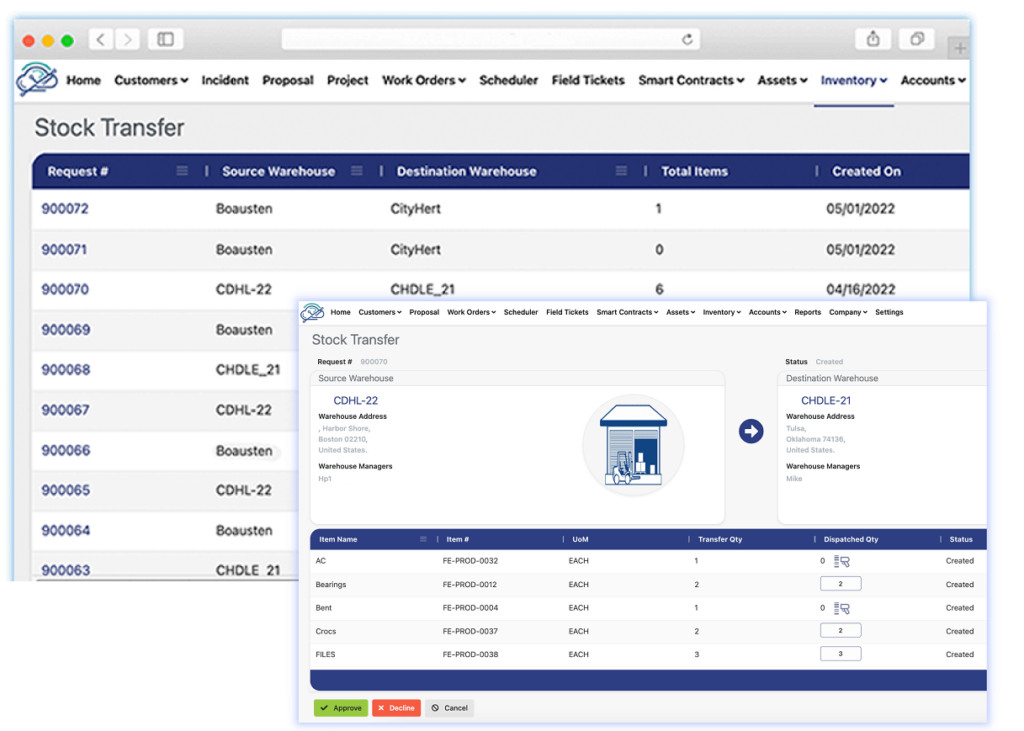This screenshot has height=731, width=1024.
Task: Open Reports in front window menu
Action: [807, 312]
